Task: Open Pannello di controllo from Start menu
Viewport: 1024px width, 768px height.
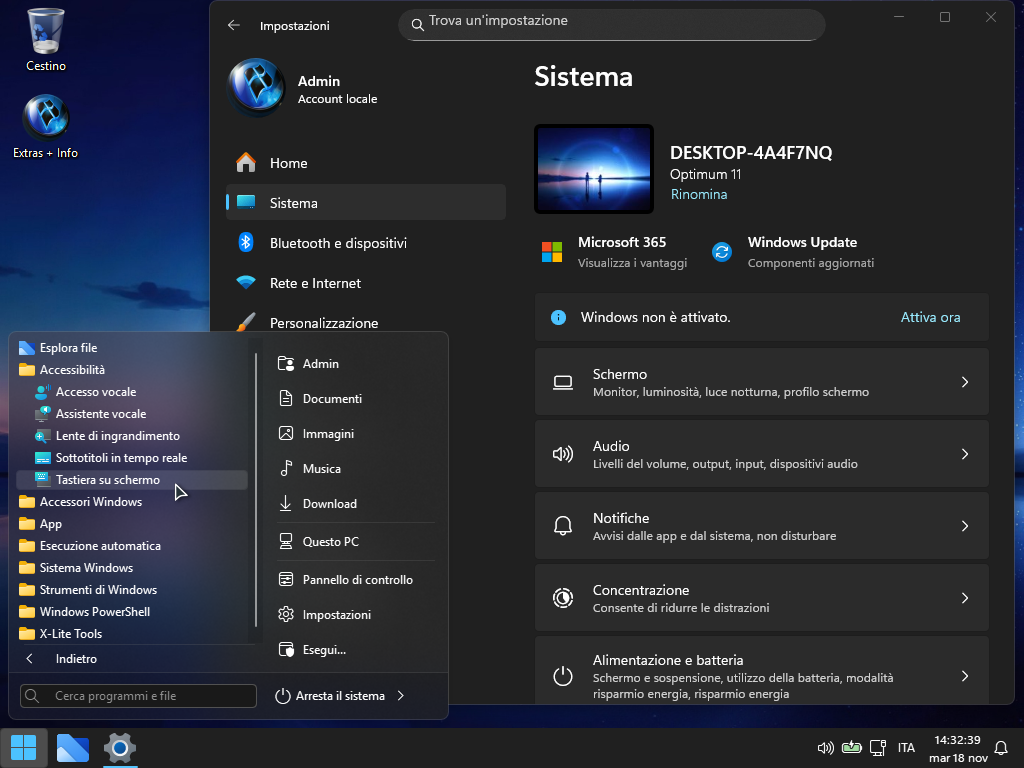Action: (x=357, y=580)
